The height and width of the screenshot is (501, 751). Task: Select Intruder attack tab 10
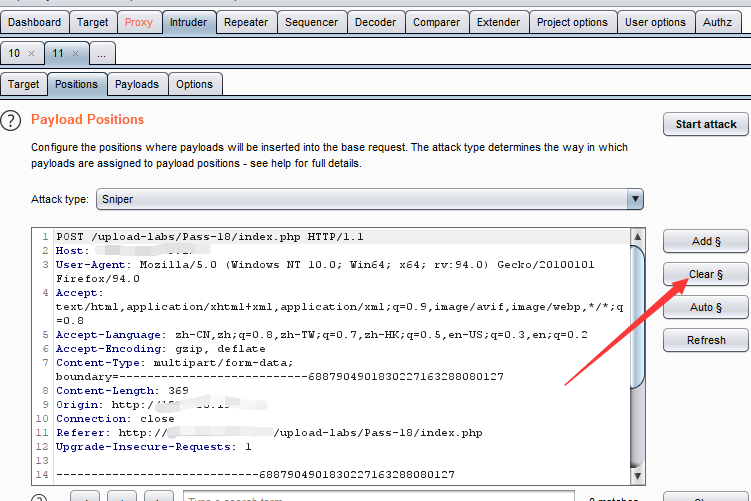(14, 53)
